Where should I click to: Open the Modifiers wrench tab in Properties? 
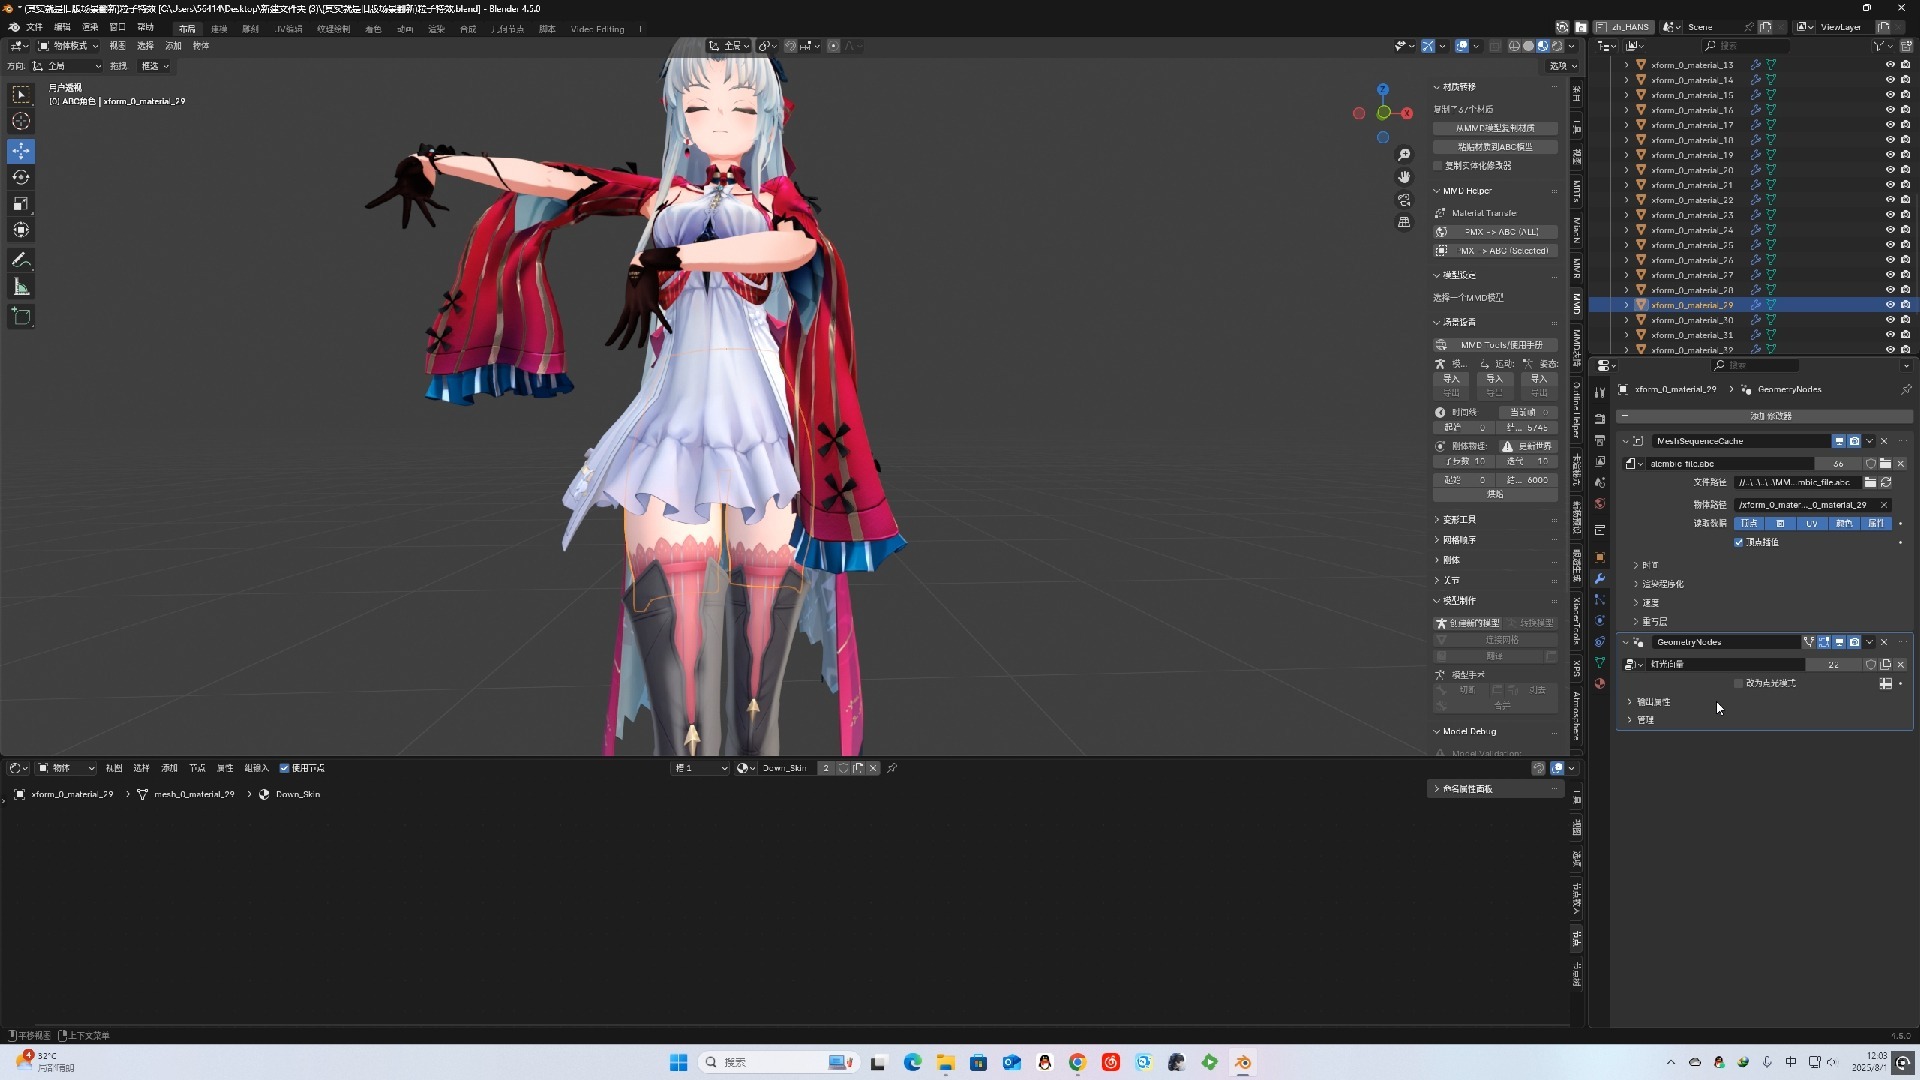click(x=1600, y=579)
